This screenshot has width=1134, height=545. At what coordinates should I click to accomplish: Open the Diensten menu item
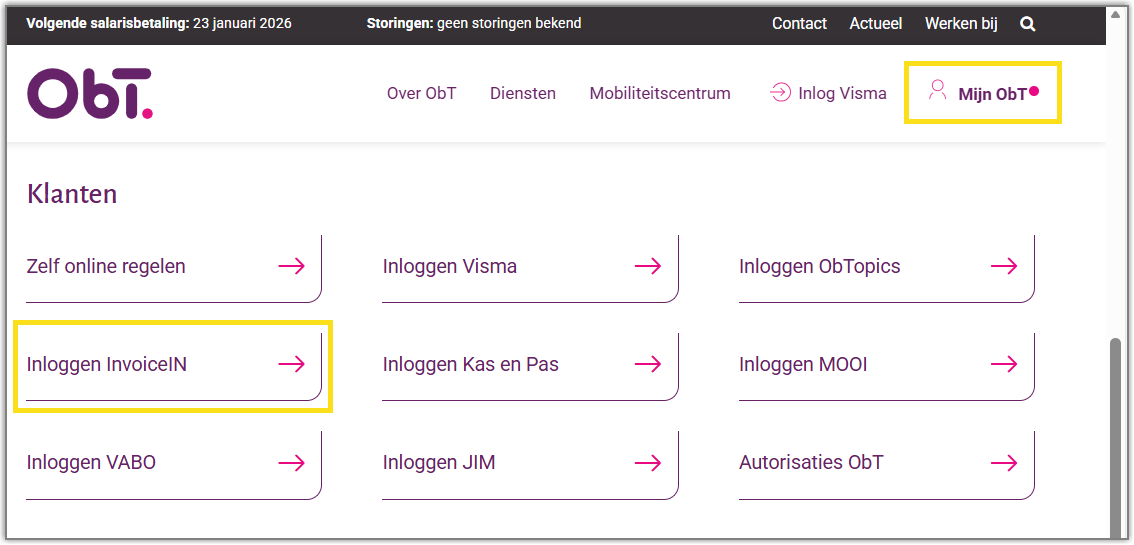point(523,93)
